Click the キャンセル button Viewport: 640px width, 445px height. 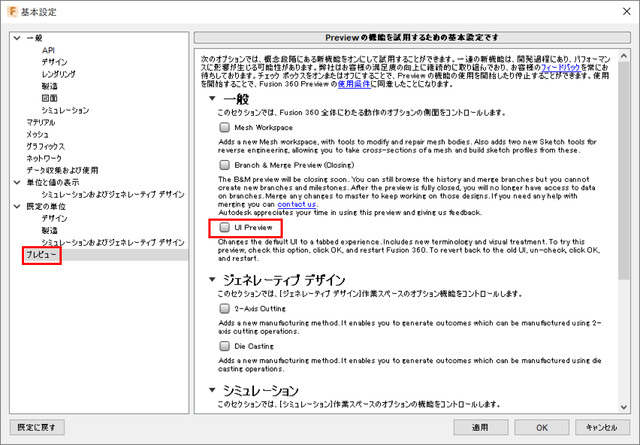click(602, 427)
